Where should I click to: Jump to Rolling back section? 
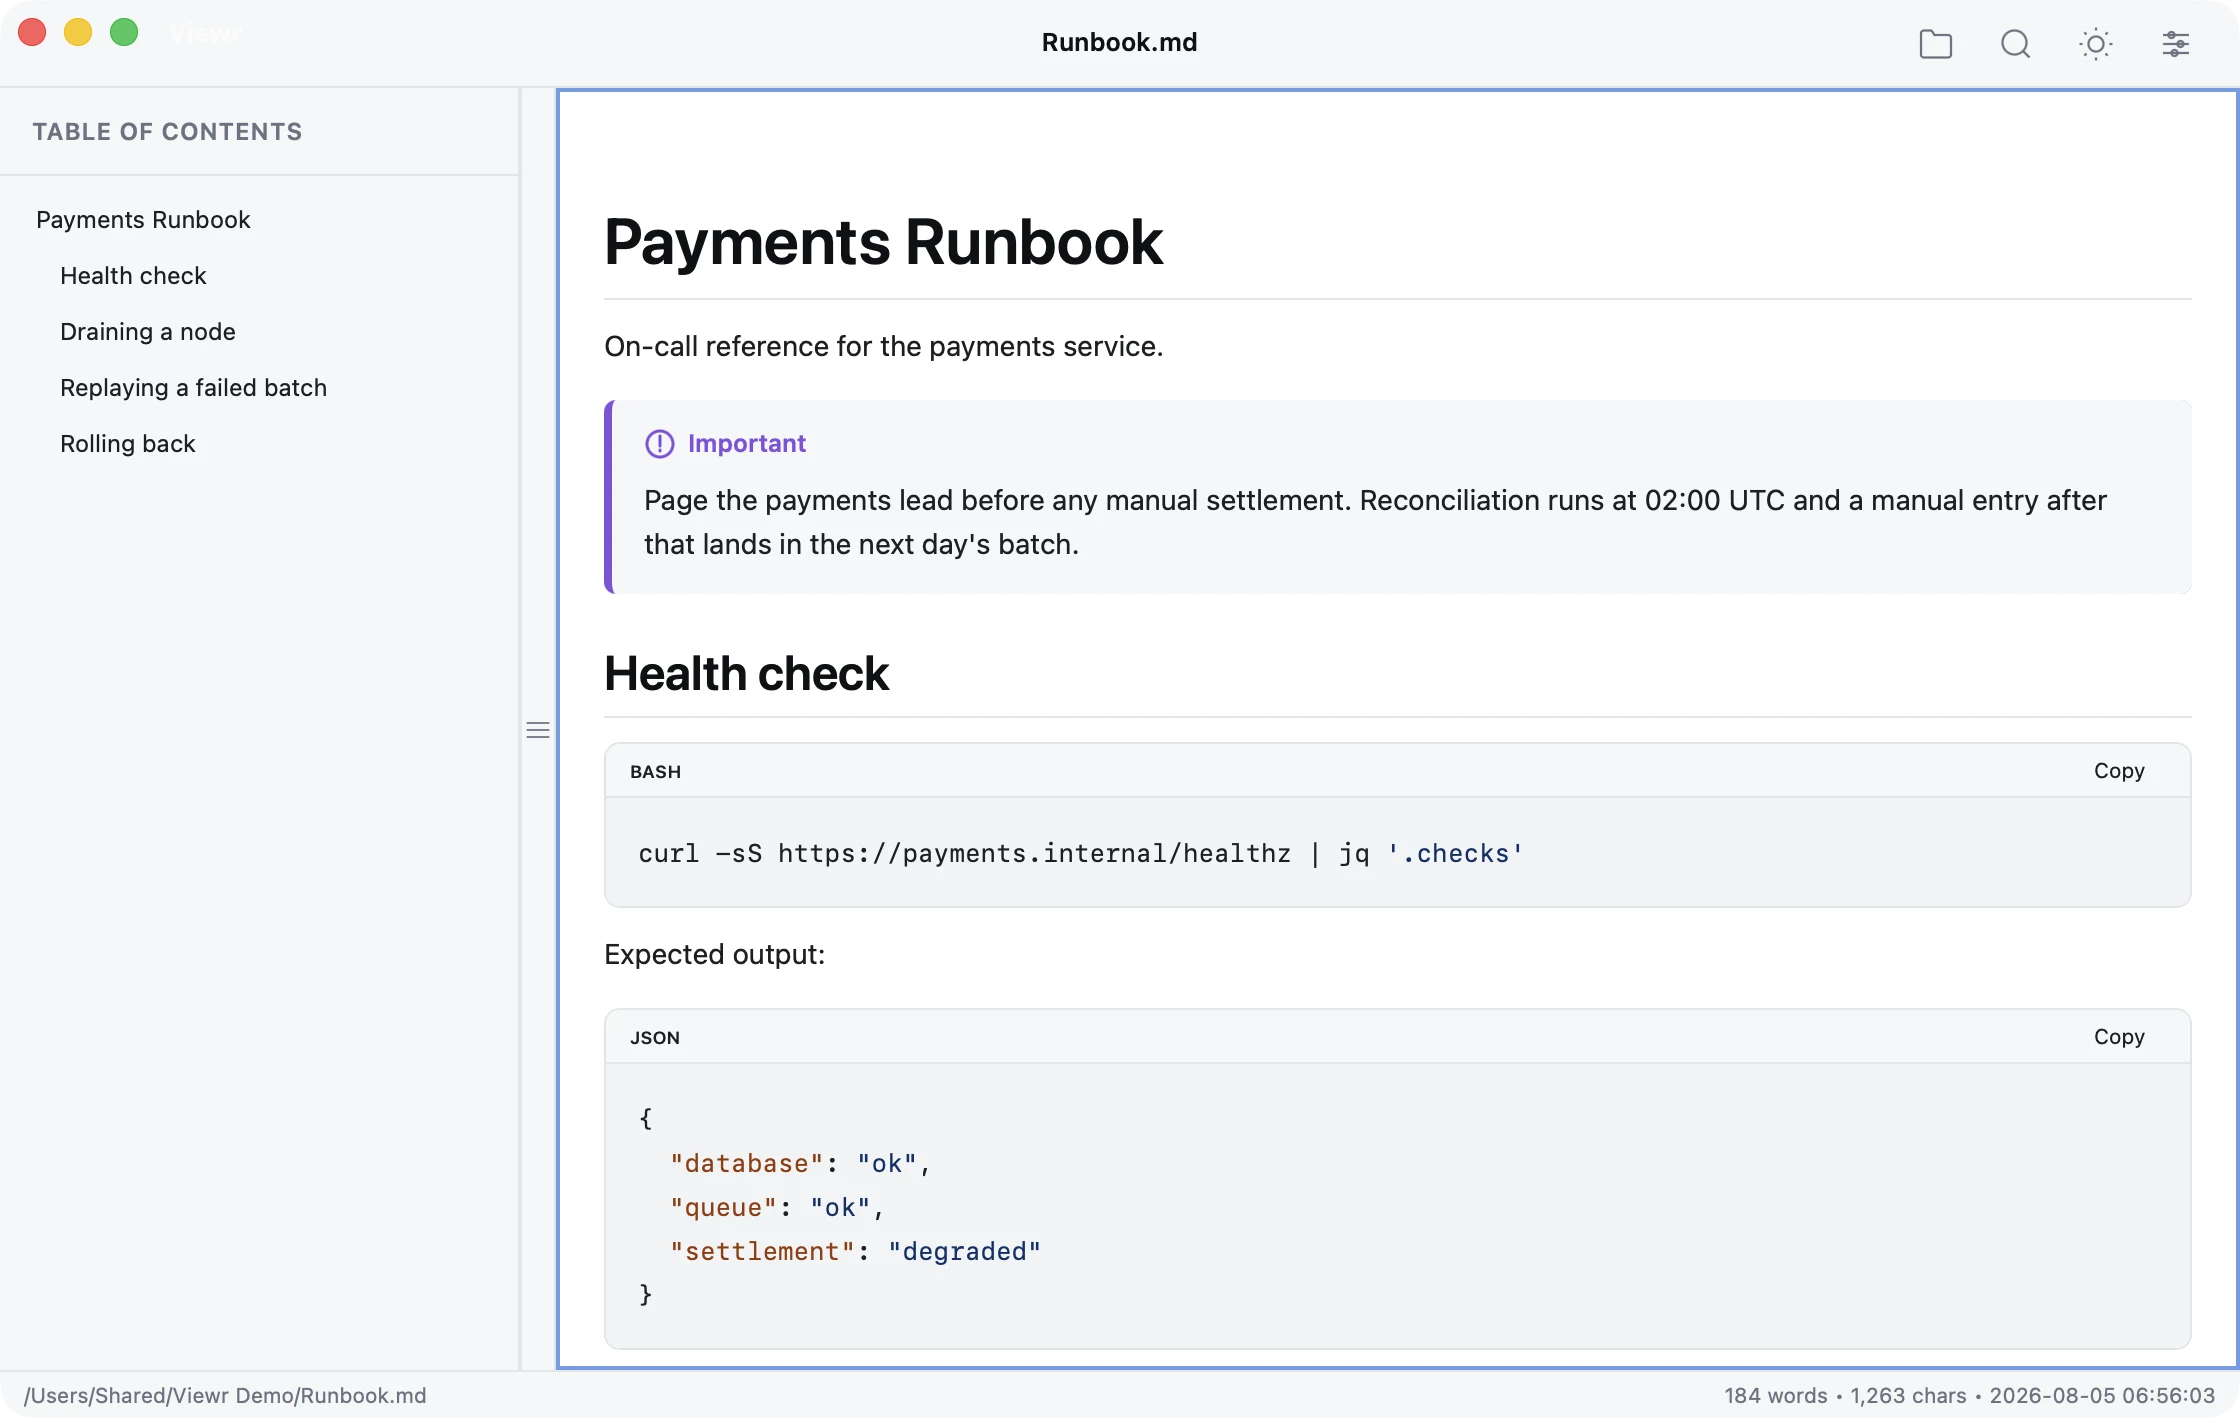click(x=127, y=444)
